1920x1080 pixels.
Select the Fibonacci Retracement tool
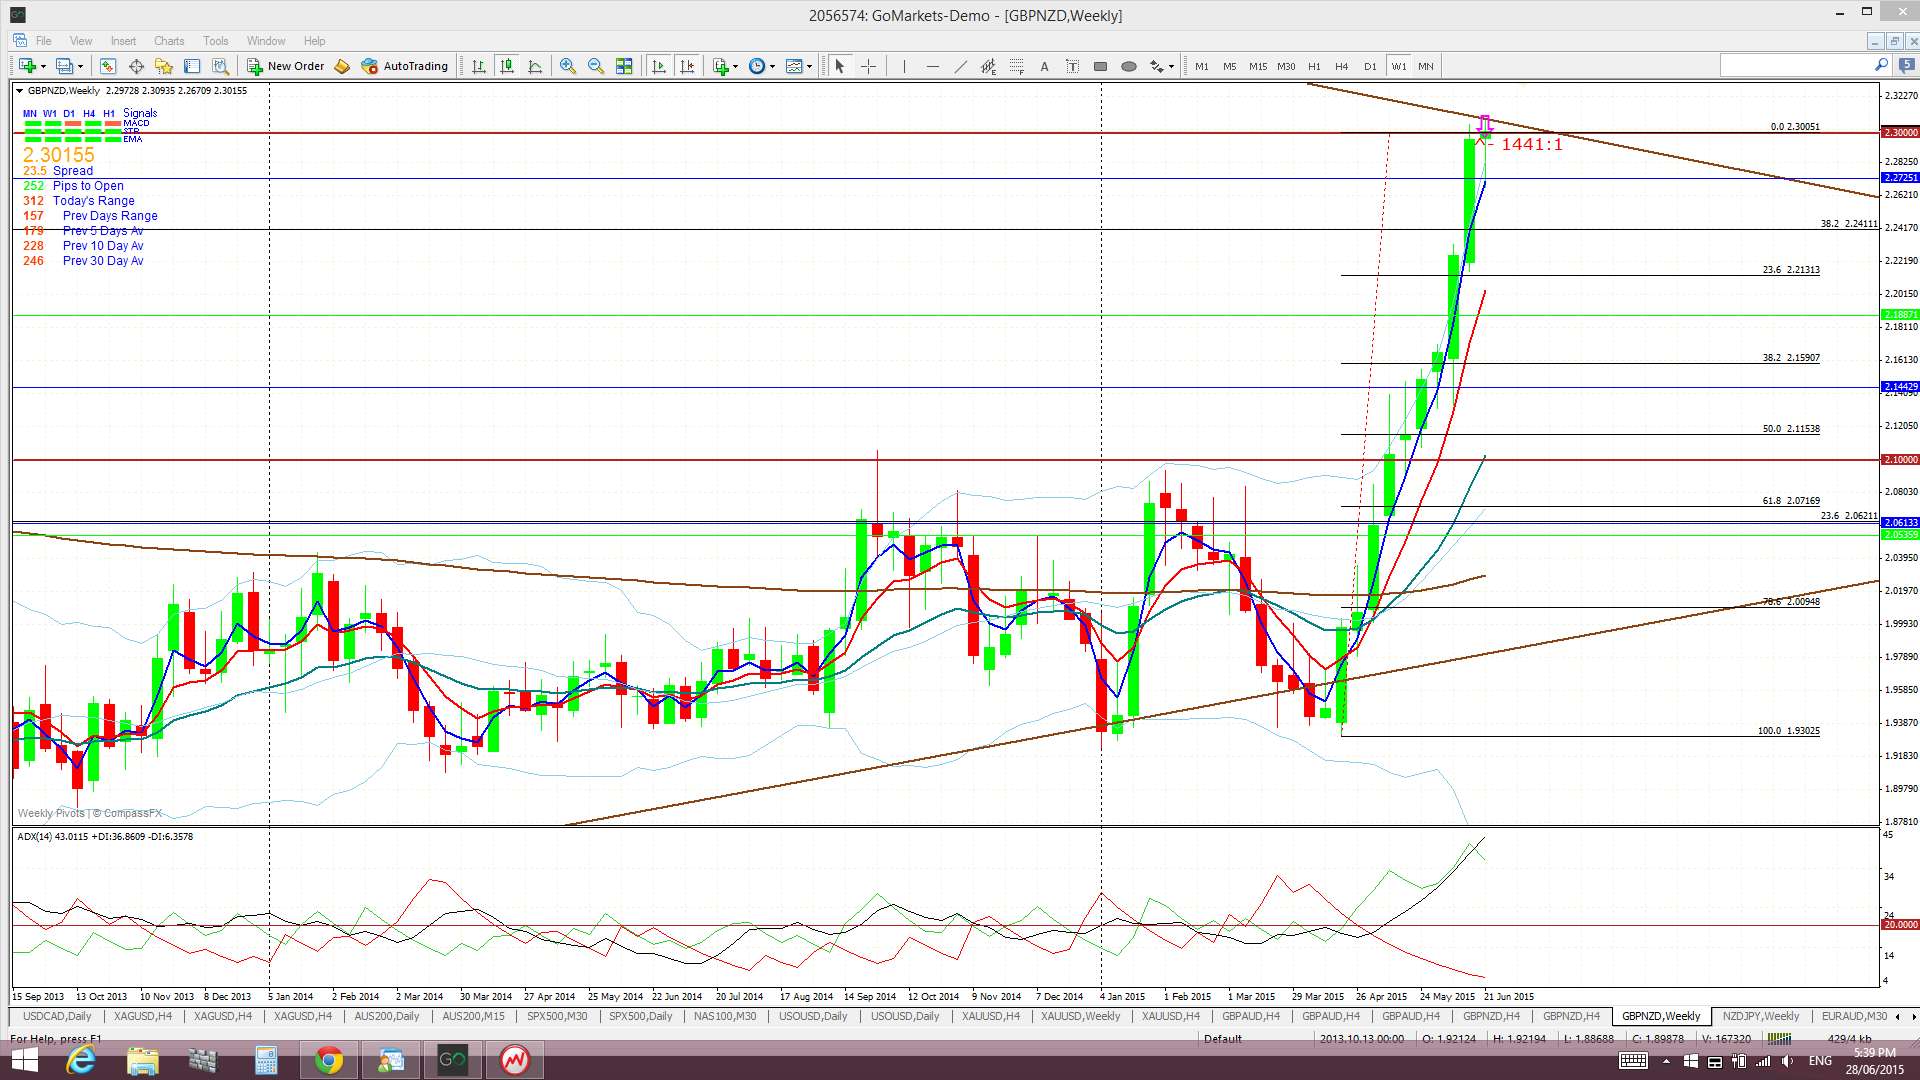(x=1016, y=66)
